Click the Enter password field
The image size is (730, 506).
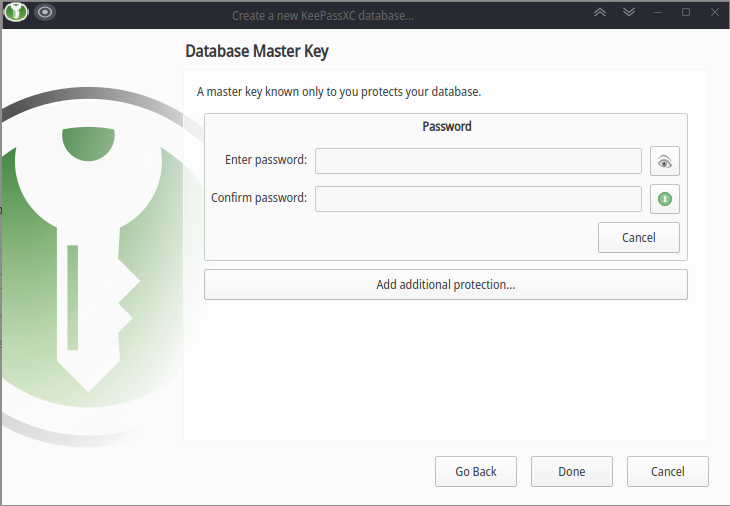tap(478, 161)
